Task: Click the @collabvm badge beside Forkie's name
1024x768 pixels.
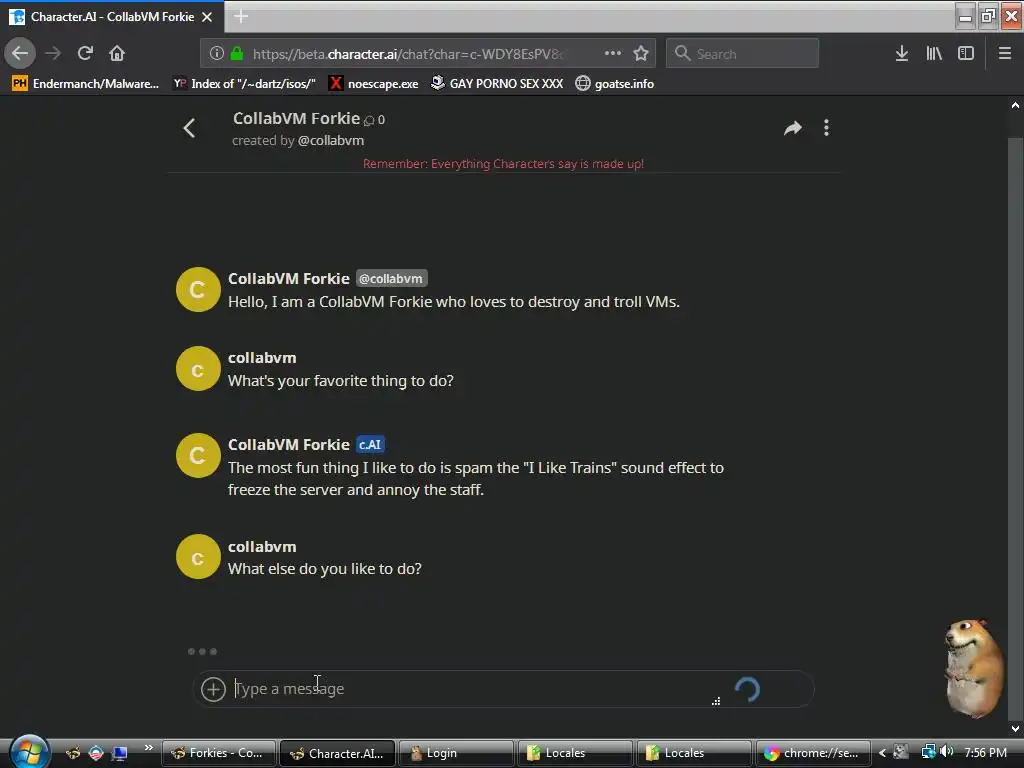Action: 391,279
